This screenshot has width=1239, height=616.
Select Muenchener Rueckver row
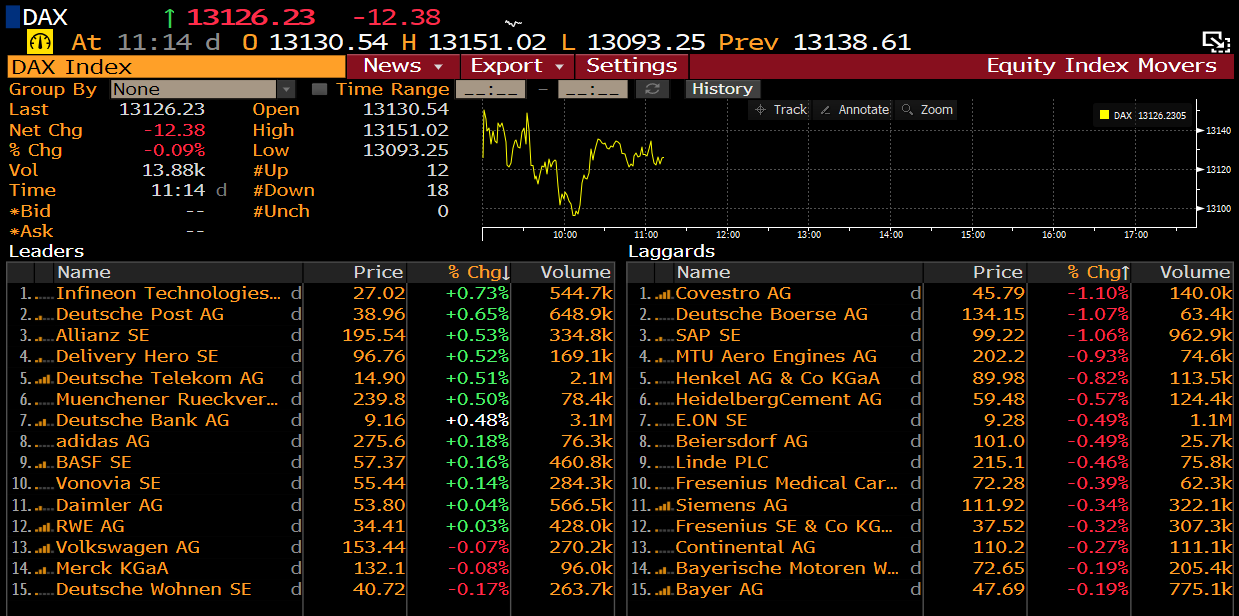[x=310, y=400]
